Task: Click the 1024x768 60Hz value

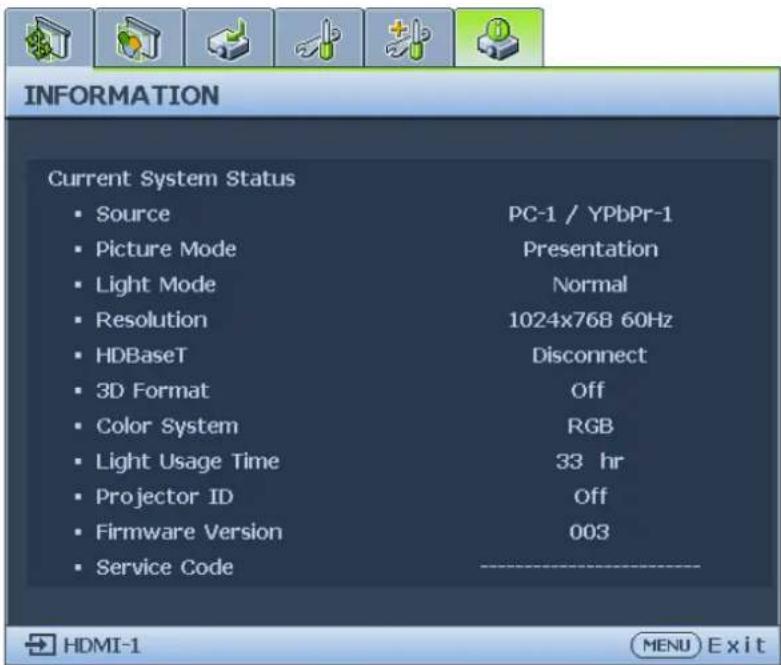Action: tap(590, 320)
